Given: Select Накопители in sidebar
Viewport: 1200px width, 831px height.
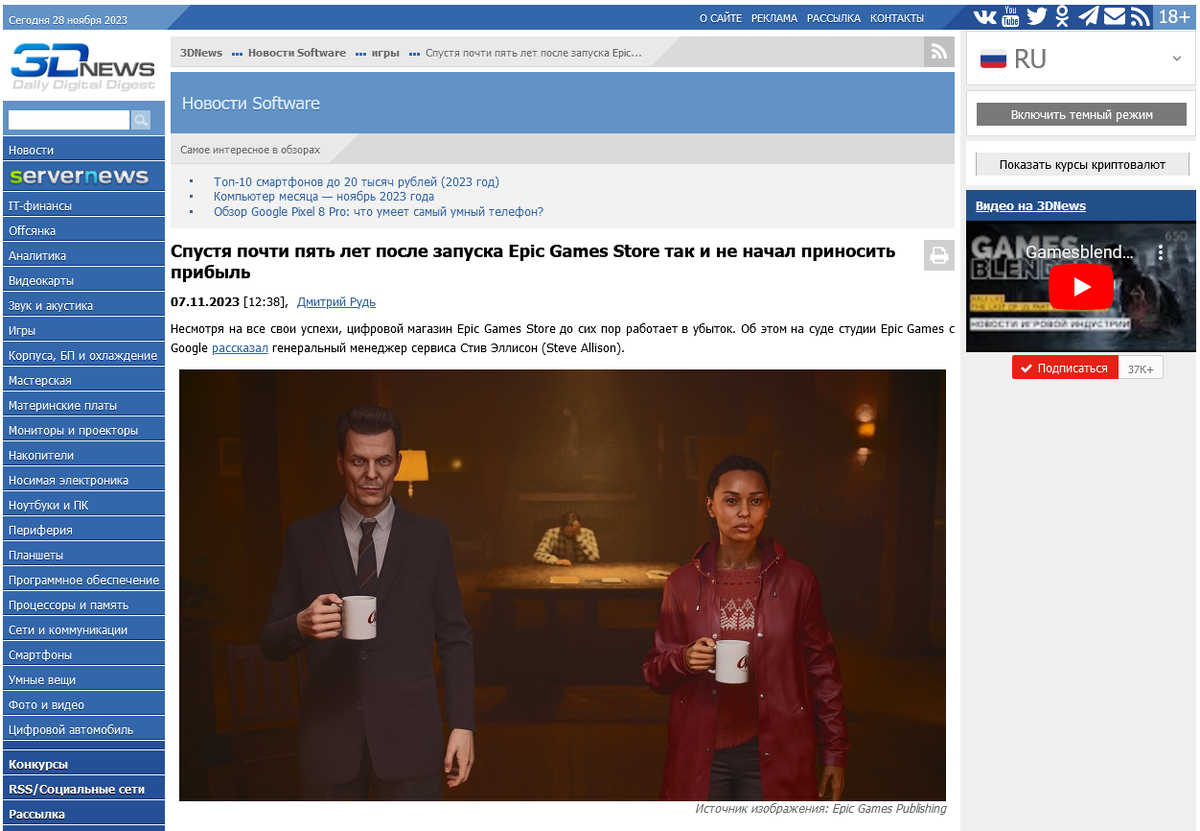Looking at the screenshot, I should coord(83,455).
